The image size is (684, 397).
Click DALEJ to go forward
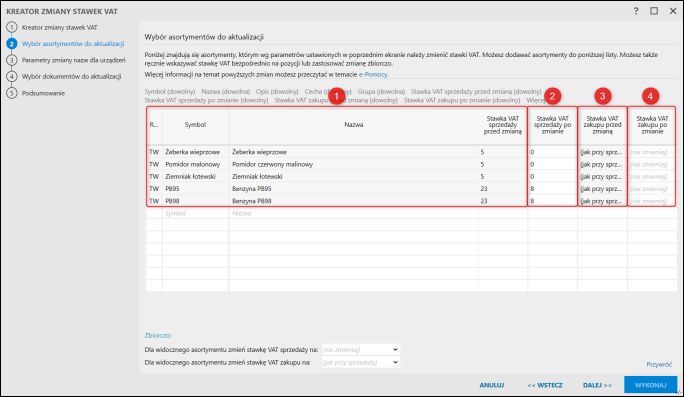pyautogui.click(x=597, y=385)
